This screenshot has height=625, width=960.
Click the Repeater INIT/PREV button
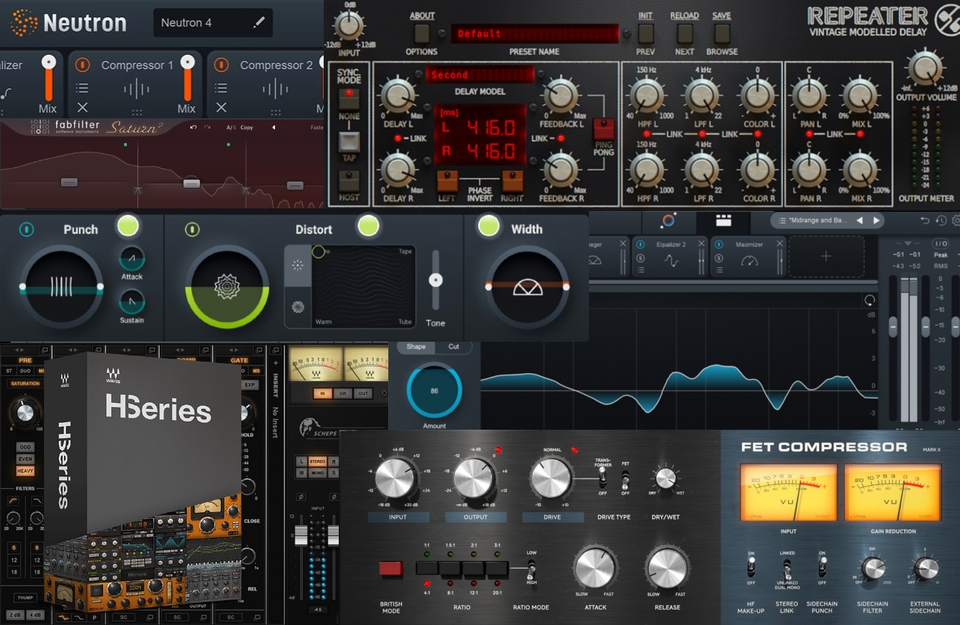click(646, 33)
